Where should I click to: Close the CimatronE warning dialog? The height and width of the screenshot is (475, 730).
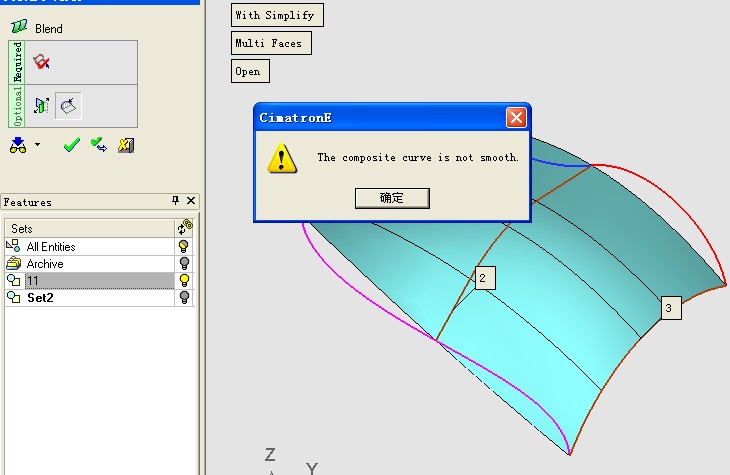[516, 117]
